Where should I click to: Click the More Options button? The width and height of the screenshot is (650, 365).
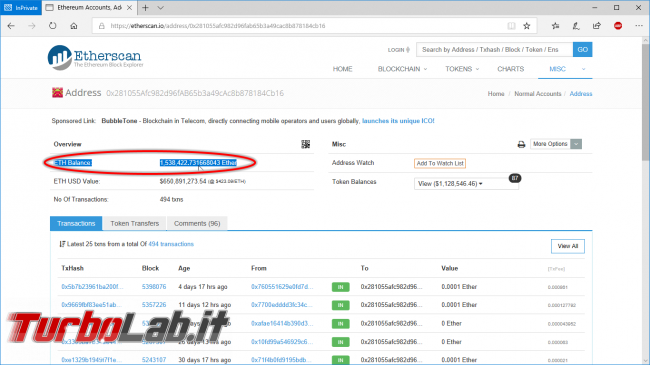click(550, 144)
